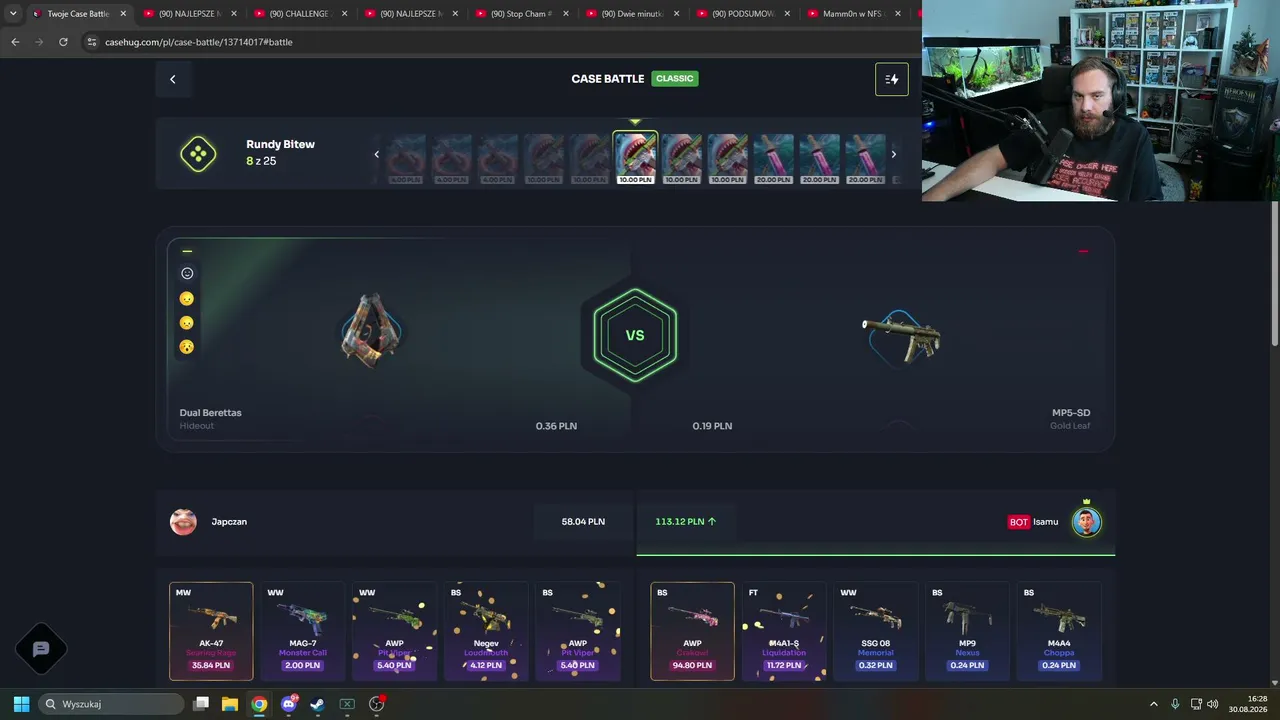Click the 58.04 PLN total for Japczan
The width and height of the screenshot is (1280, 720).
pyautogui.click(x=583, y=522)
